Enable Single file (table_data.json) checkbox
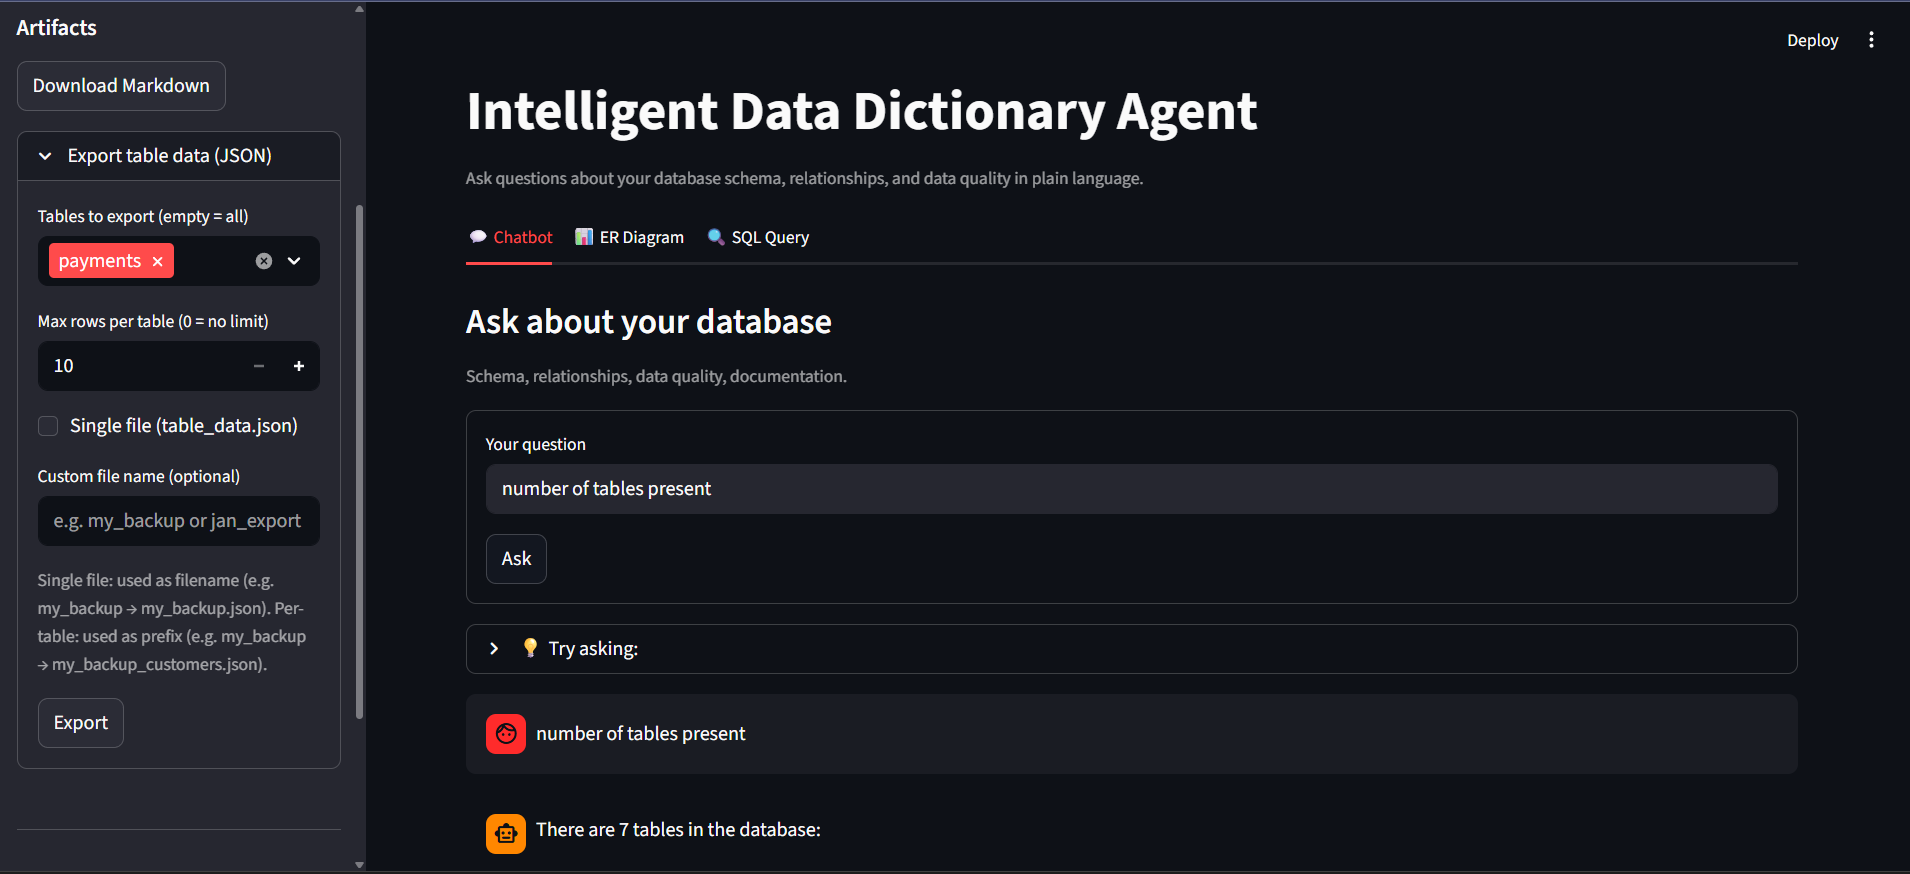This screenshot has height=874, width=1910. (x=48, y=426)
